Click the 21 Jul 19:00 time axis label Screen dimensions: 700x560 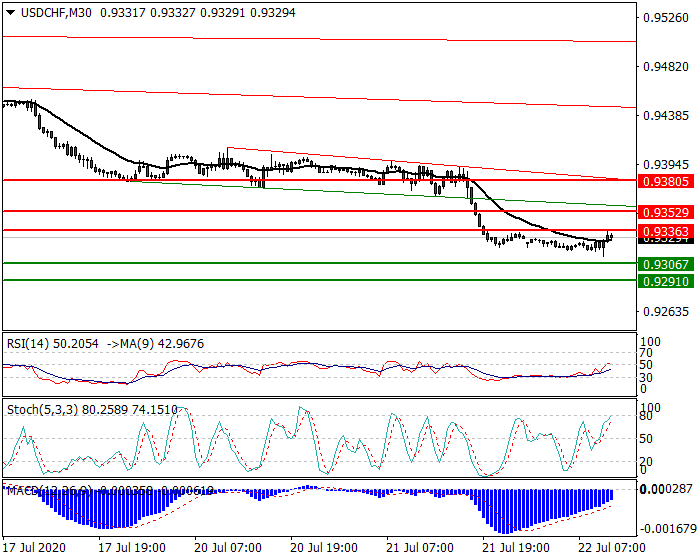click(516, 548)
